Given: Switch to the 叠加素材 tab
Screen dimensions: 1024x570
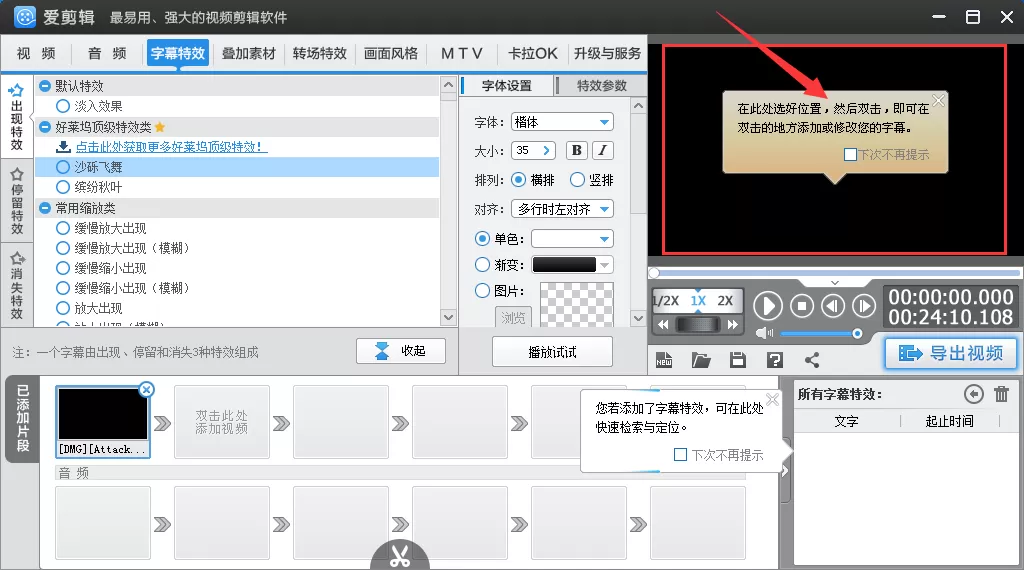Looking at the screenshot, I should 249,54.
